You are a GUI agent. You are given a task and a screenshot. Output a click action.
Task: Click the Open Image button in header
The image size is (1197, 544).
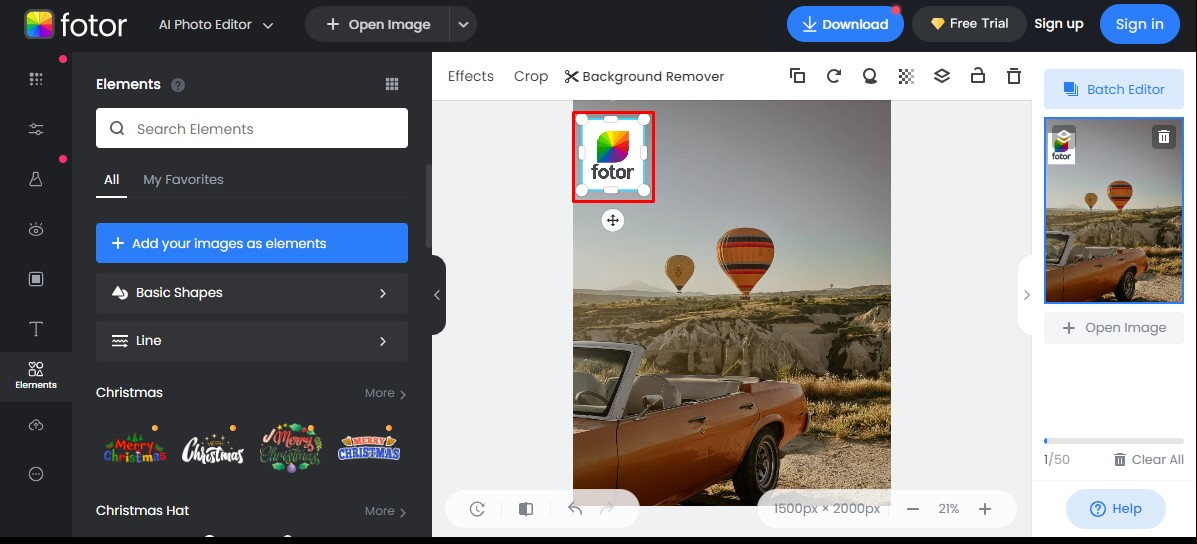[x=378, y=24]
